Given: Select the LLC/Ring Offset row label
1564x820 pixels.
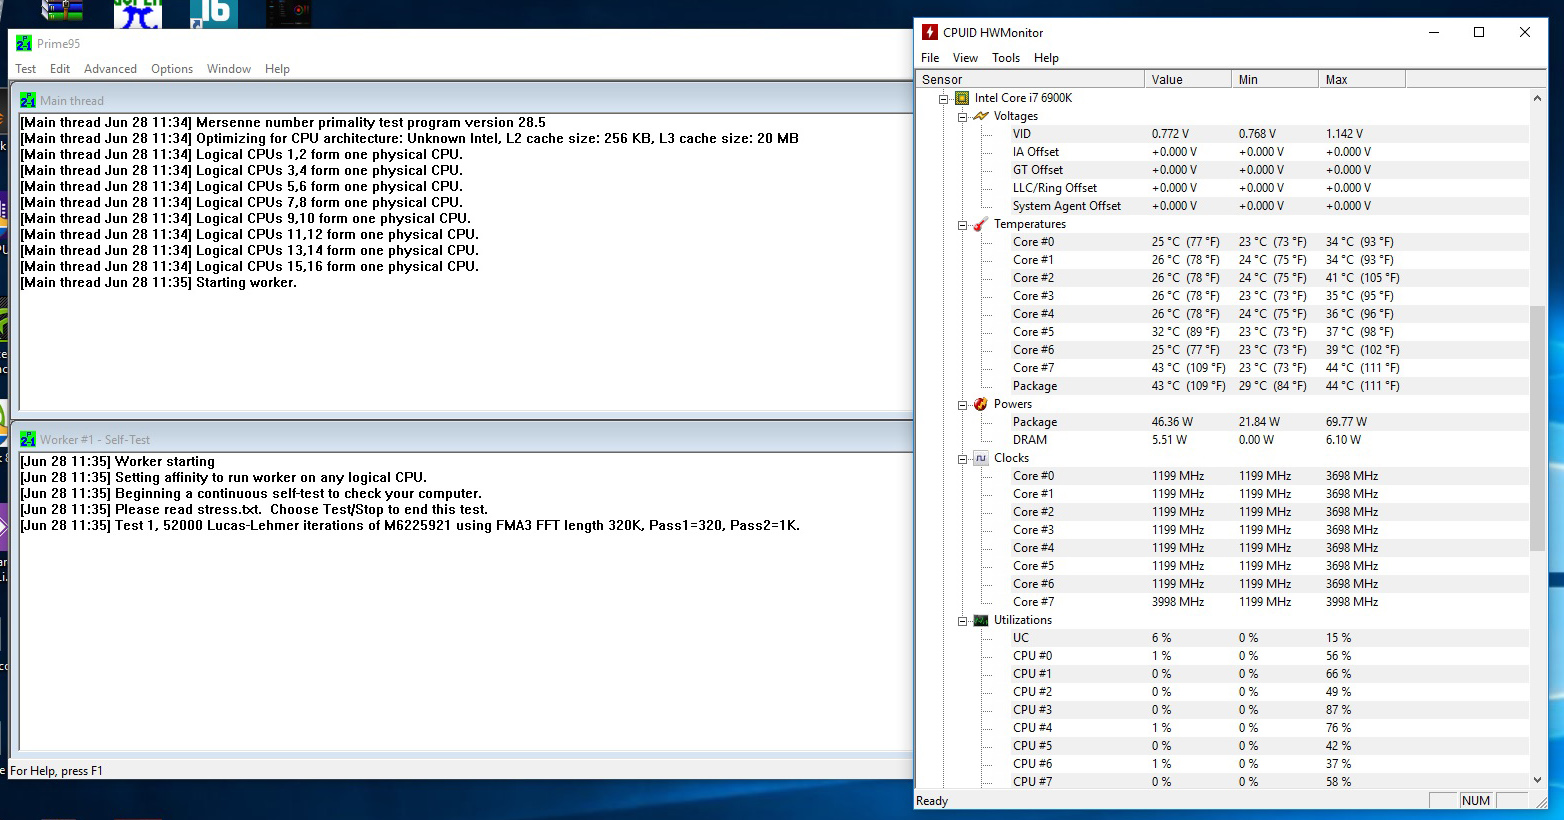Looking at the screenshot, I should (1055, 188).
